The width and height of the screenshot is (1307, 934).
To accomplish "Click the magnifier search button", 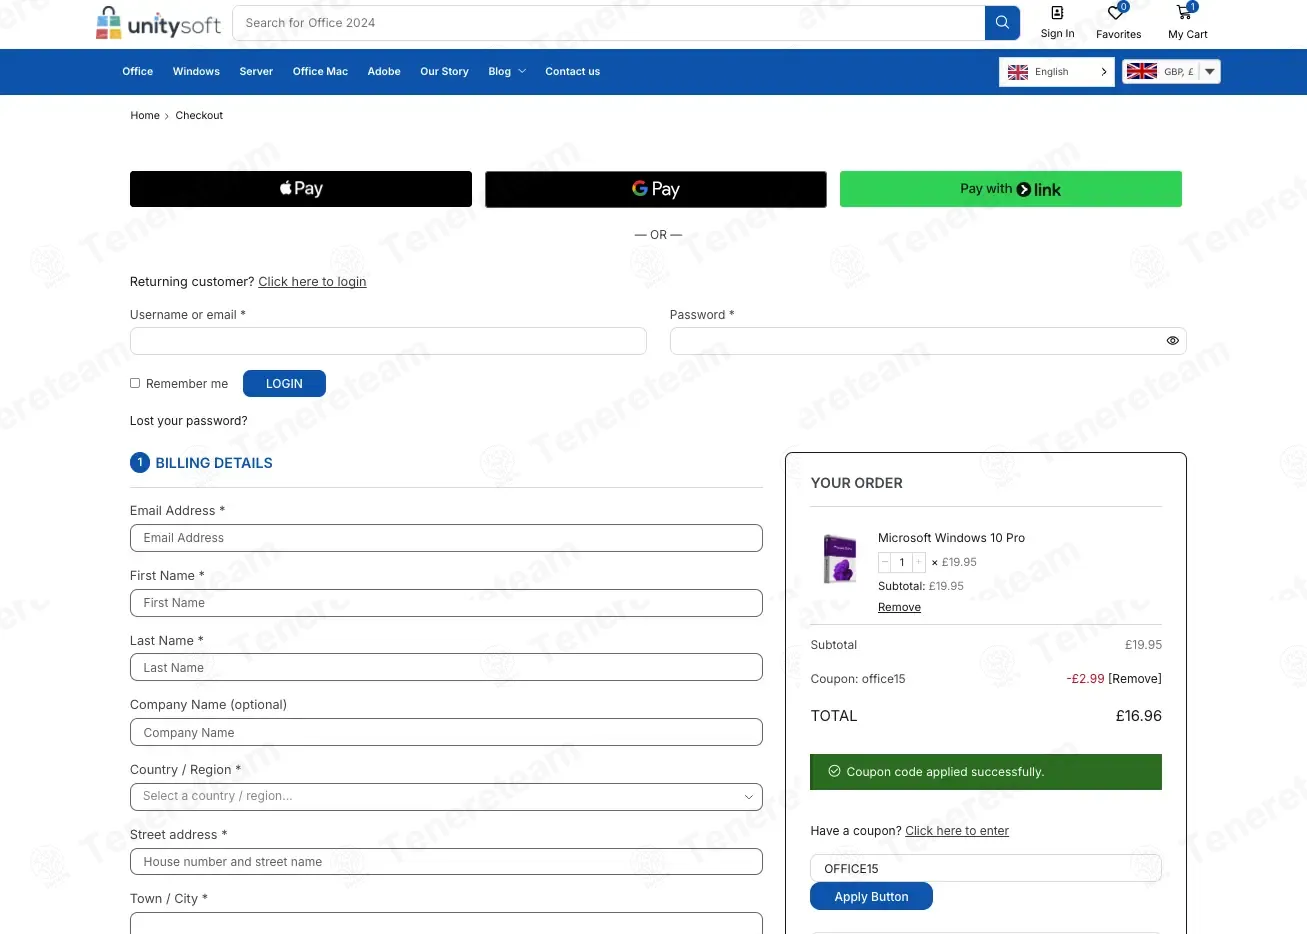I will [1002, 23].
